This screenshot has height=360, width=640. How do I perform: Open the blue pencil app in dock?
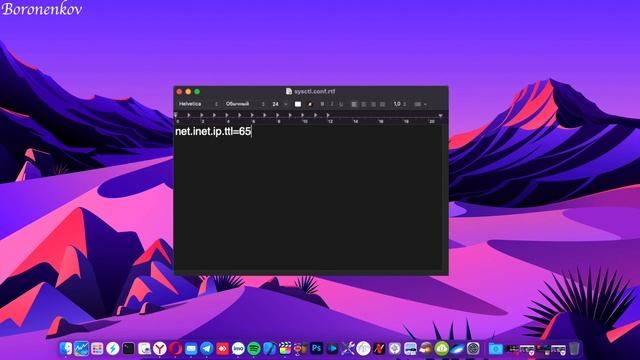click(269, 349)
